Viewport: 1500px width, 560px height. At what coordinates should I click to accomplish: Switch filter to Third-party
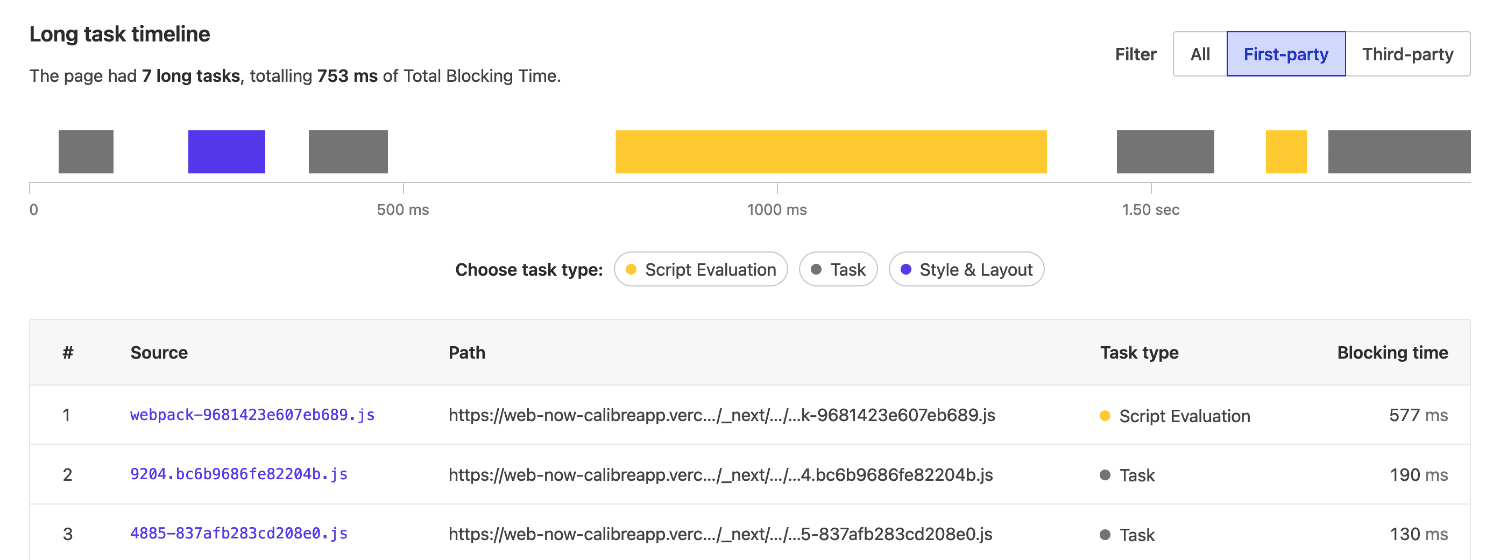(1408, 54)
